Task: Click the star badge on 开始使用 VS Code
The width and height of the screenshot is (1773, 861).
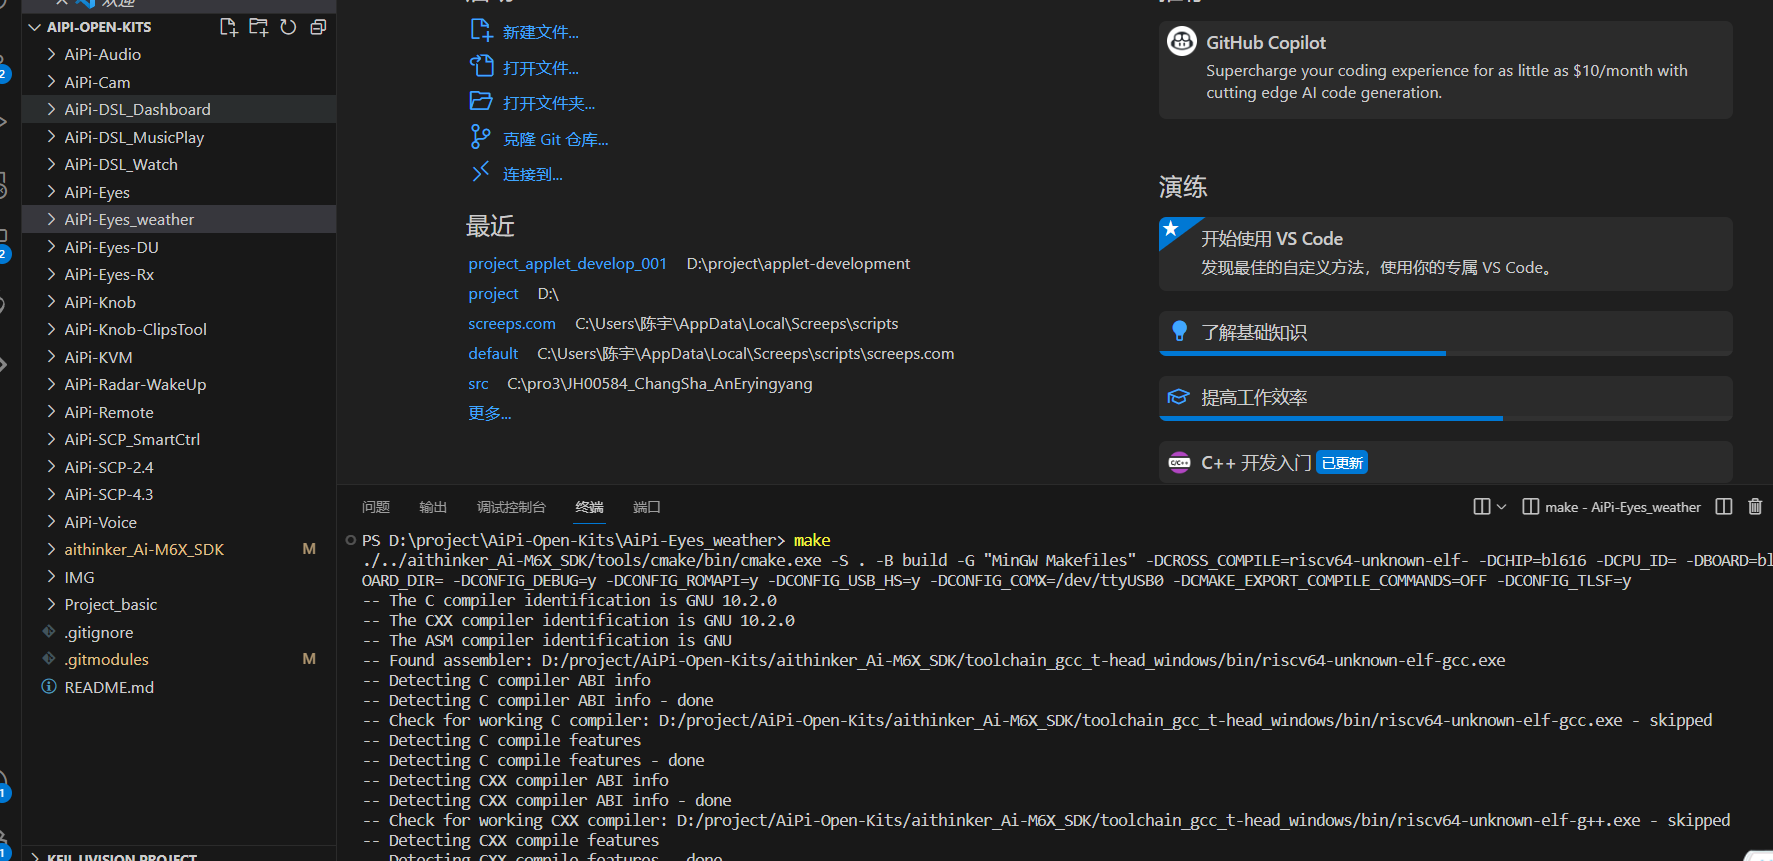Action: (x=1171, y=229)
